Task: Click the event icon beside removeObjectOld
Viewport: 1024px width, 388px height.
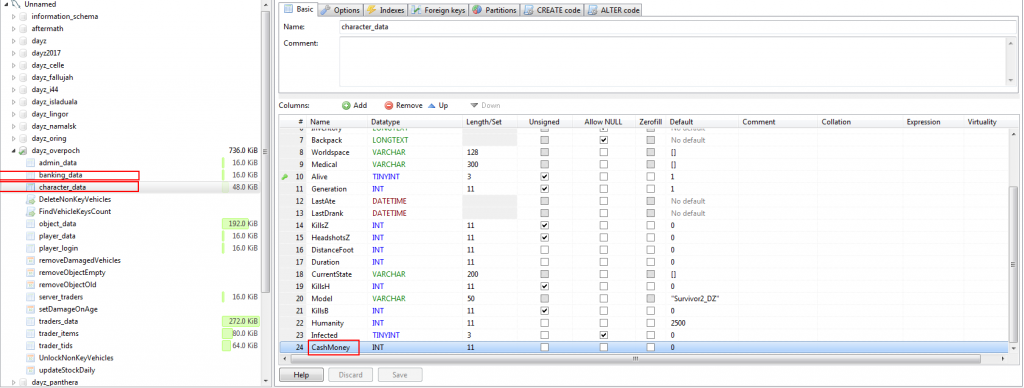Action: click(x=30, y=285)
